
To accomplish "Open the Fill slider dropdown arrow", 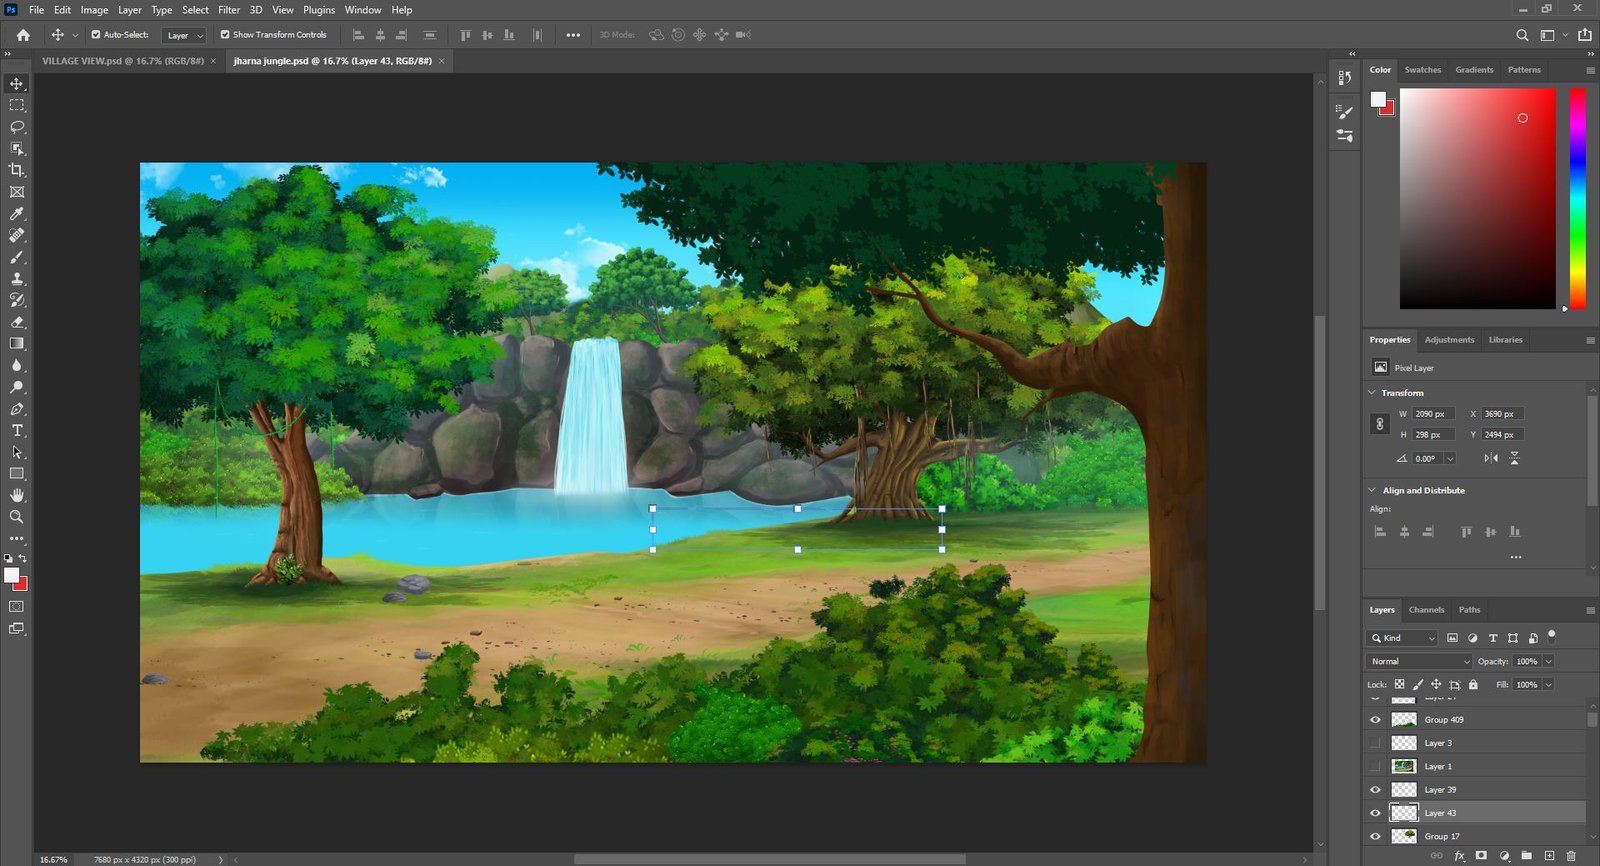I will coord(1548,685).
